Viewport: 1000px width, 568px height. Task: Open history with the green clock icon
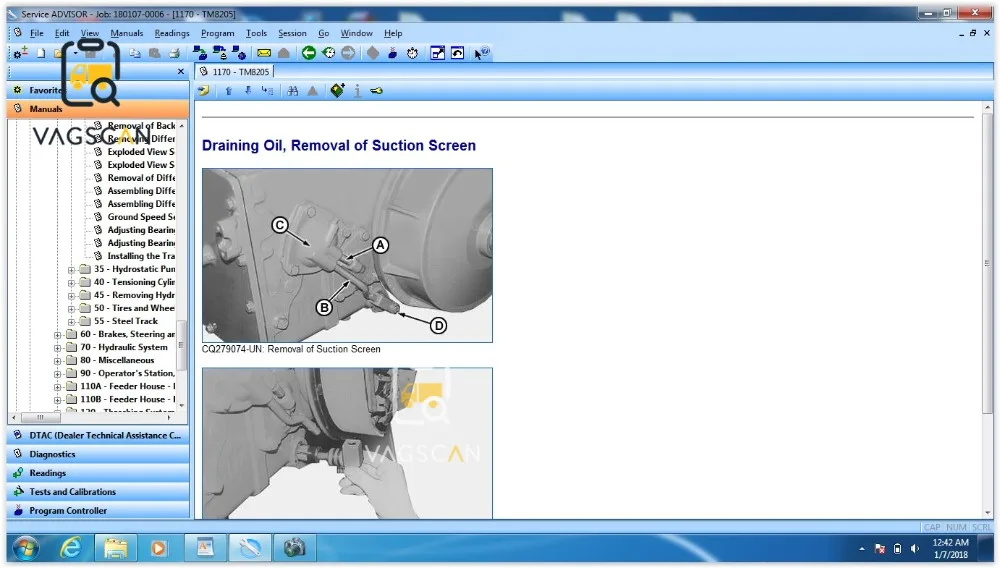click(x=328, y=53)
